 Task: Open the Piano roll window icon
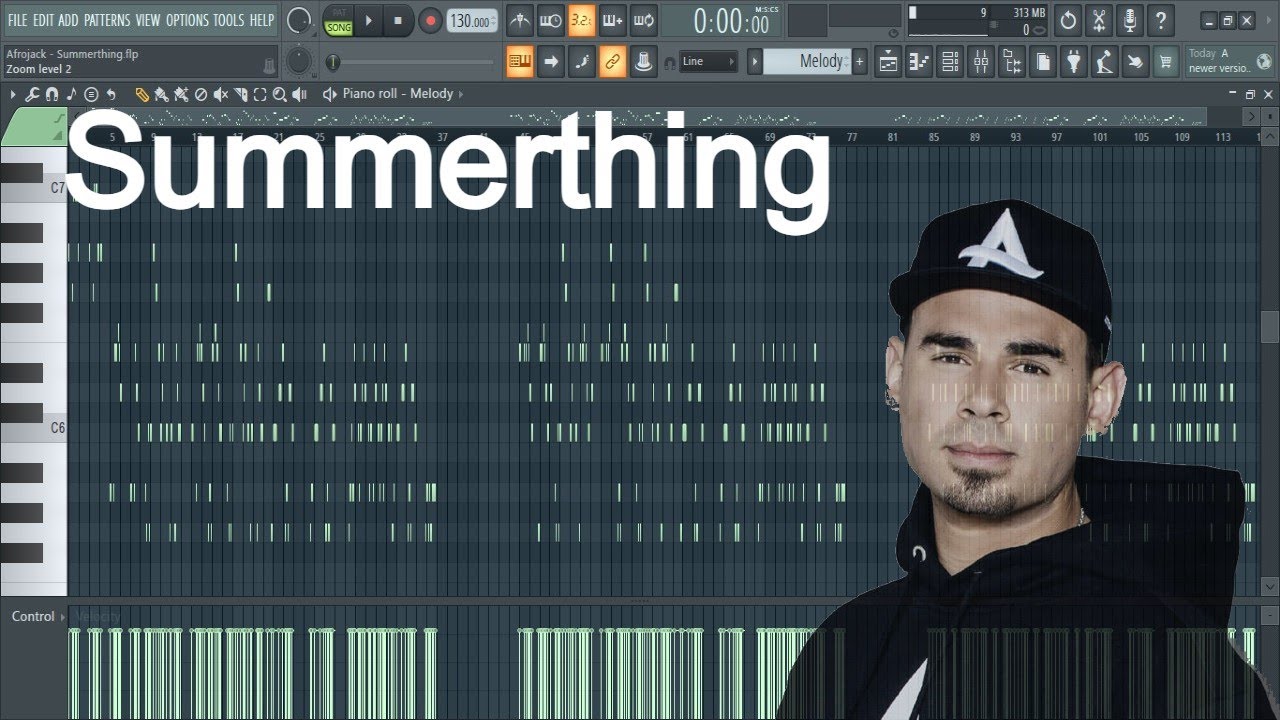(x=919, y=61)
